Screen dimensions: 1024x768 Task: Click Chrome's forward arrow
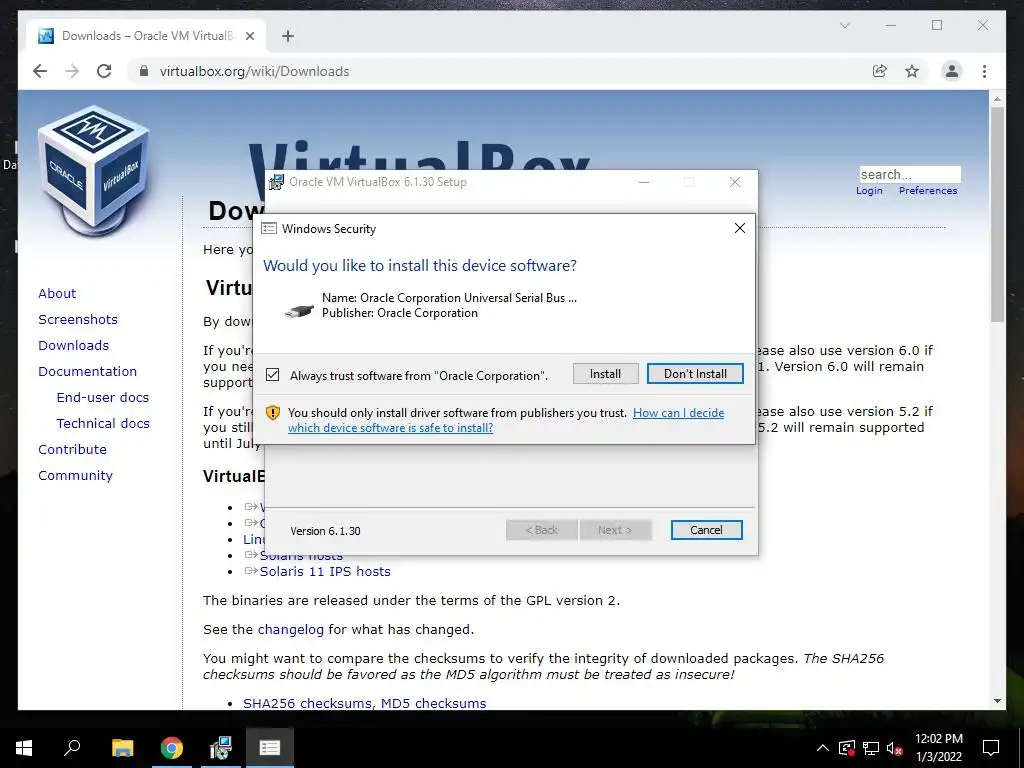(72, 71)
